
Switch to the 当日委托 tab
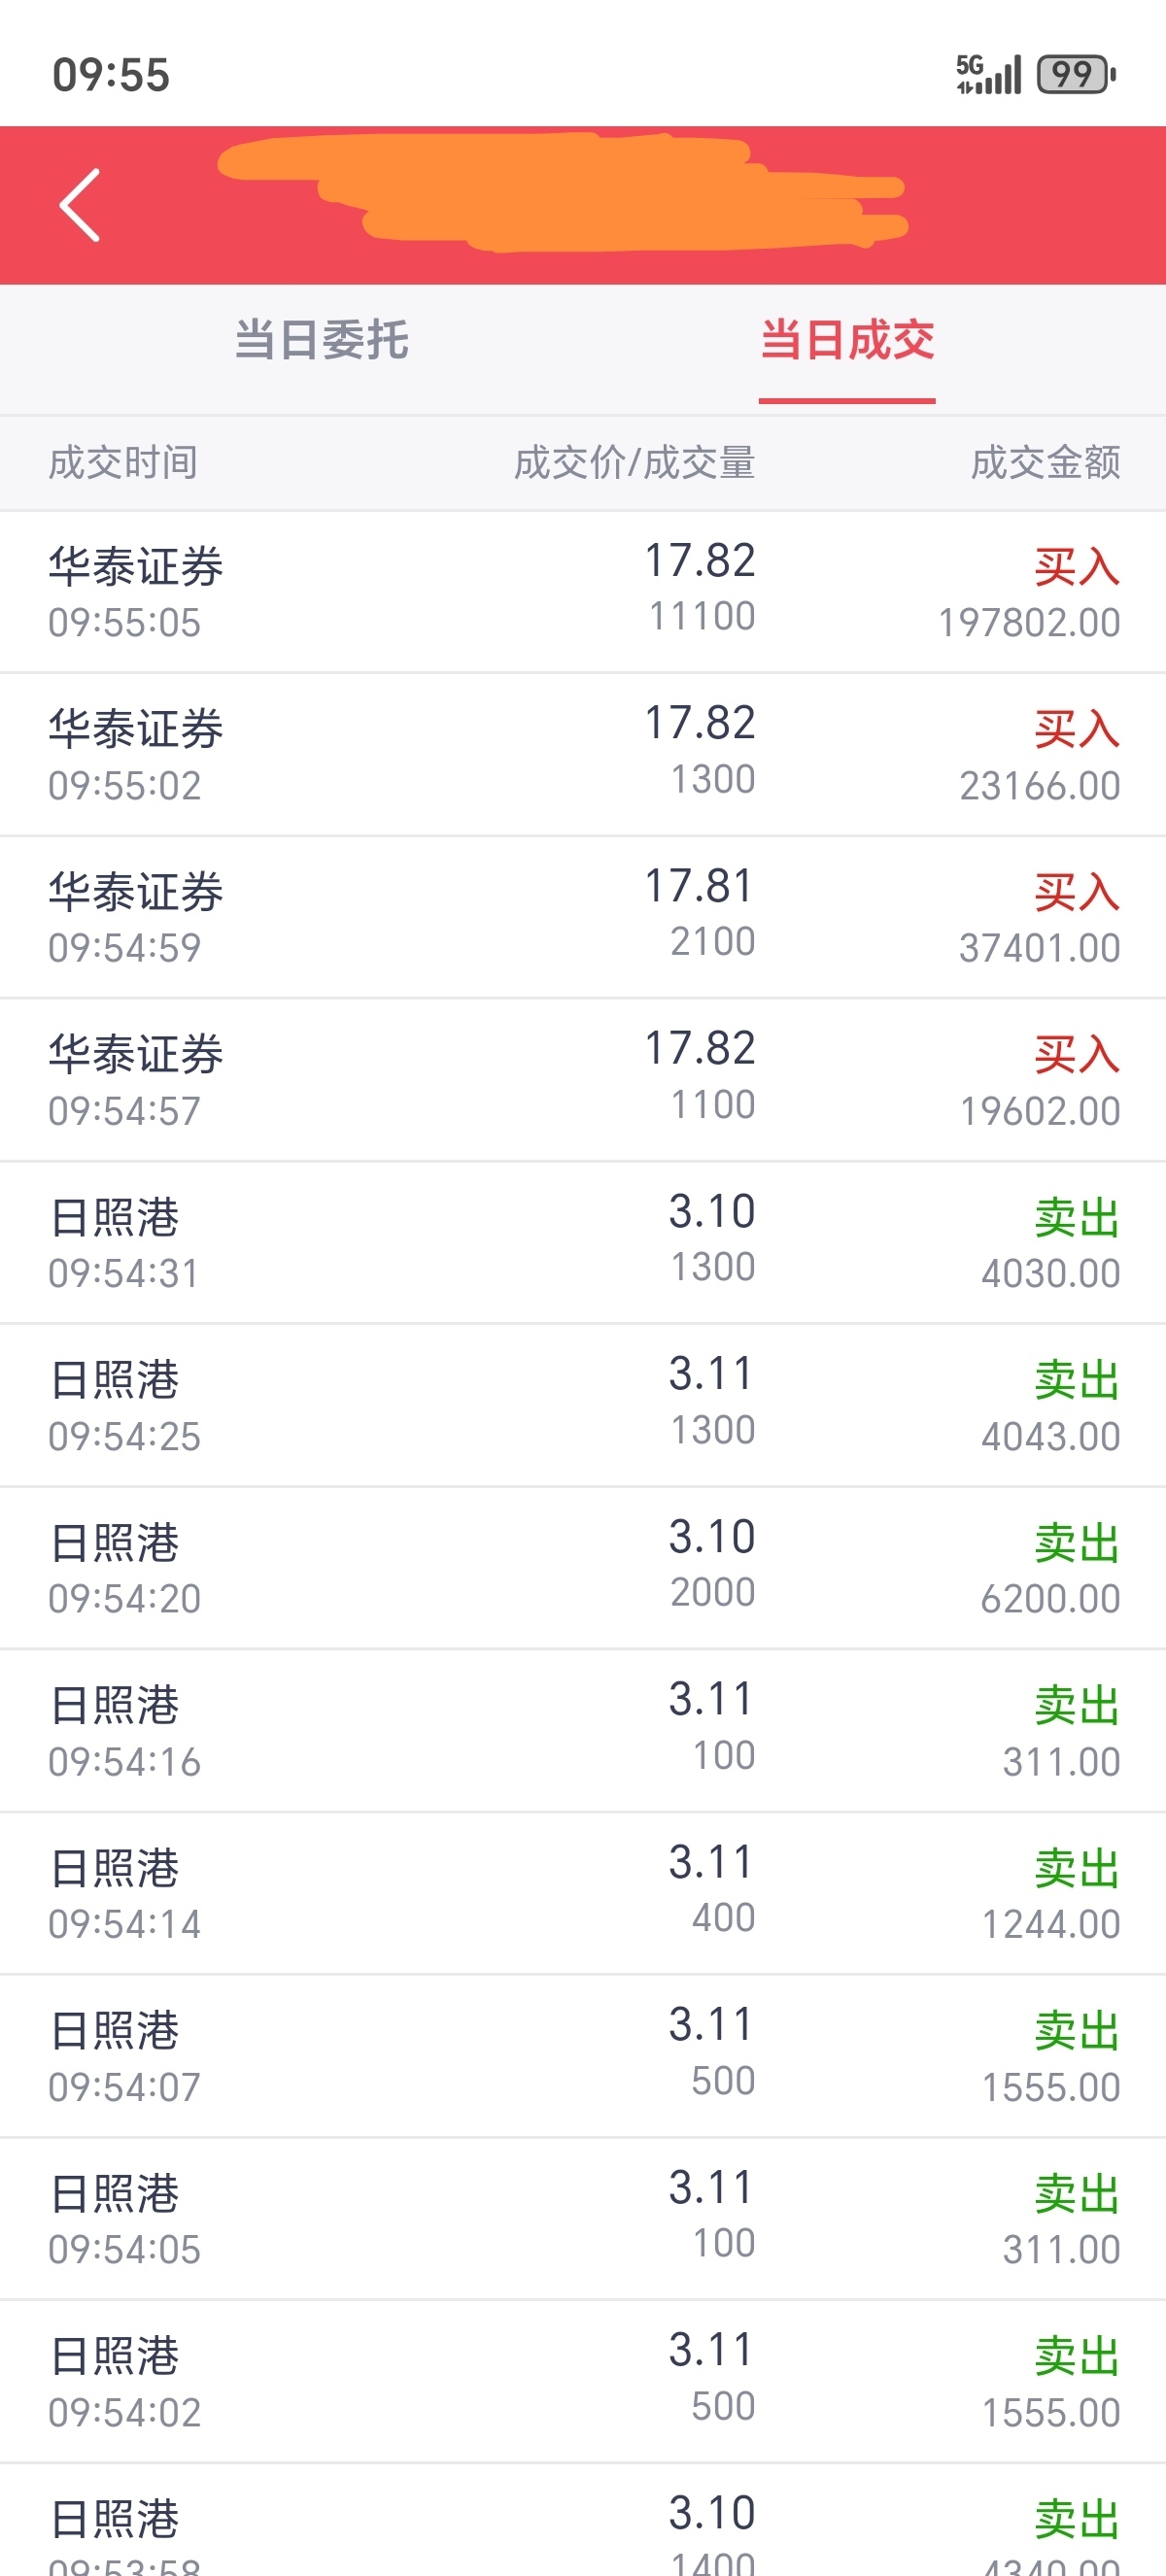321,340
